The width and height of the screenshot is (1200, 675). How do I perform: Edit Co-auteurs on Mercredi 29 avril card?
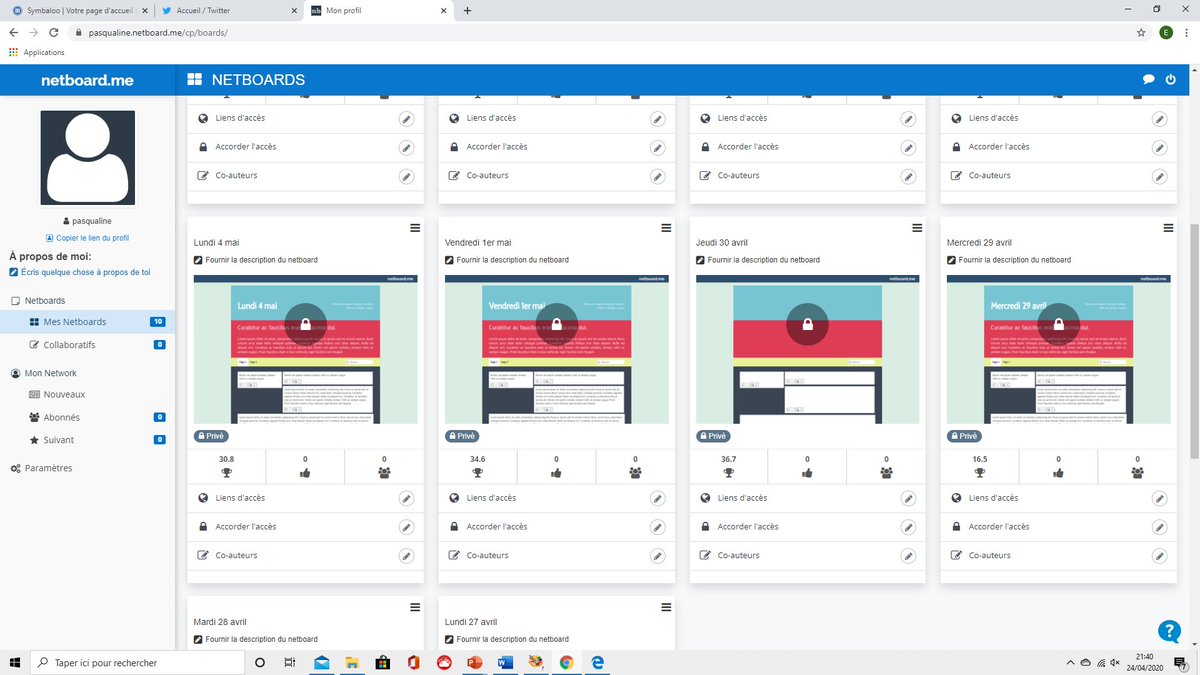[1159, 555]
